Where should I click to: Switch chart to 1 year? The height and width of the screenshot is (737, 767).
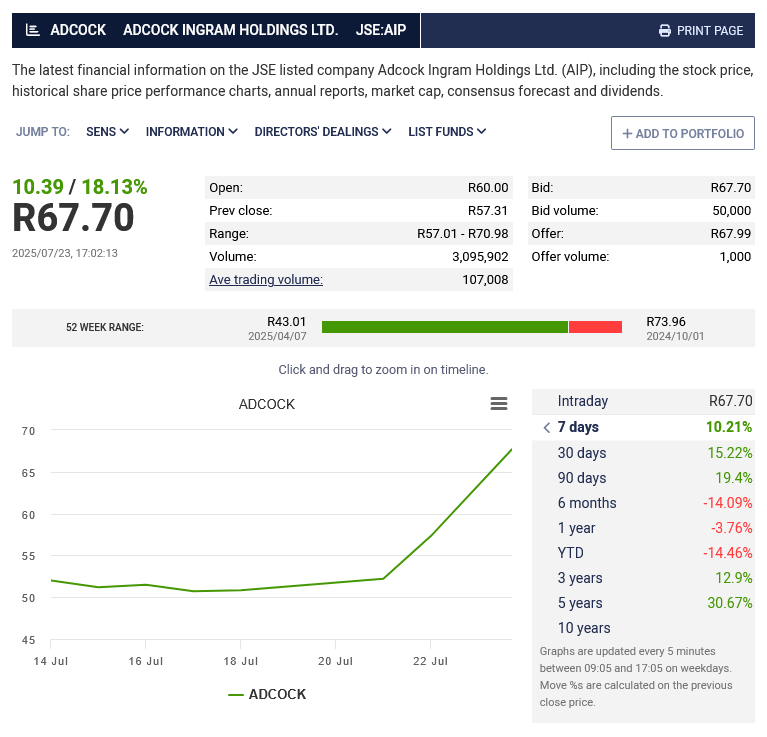(643, 528)
